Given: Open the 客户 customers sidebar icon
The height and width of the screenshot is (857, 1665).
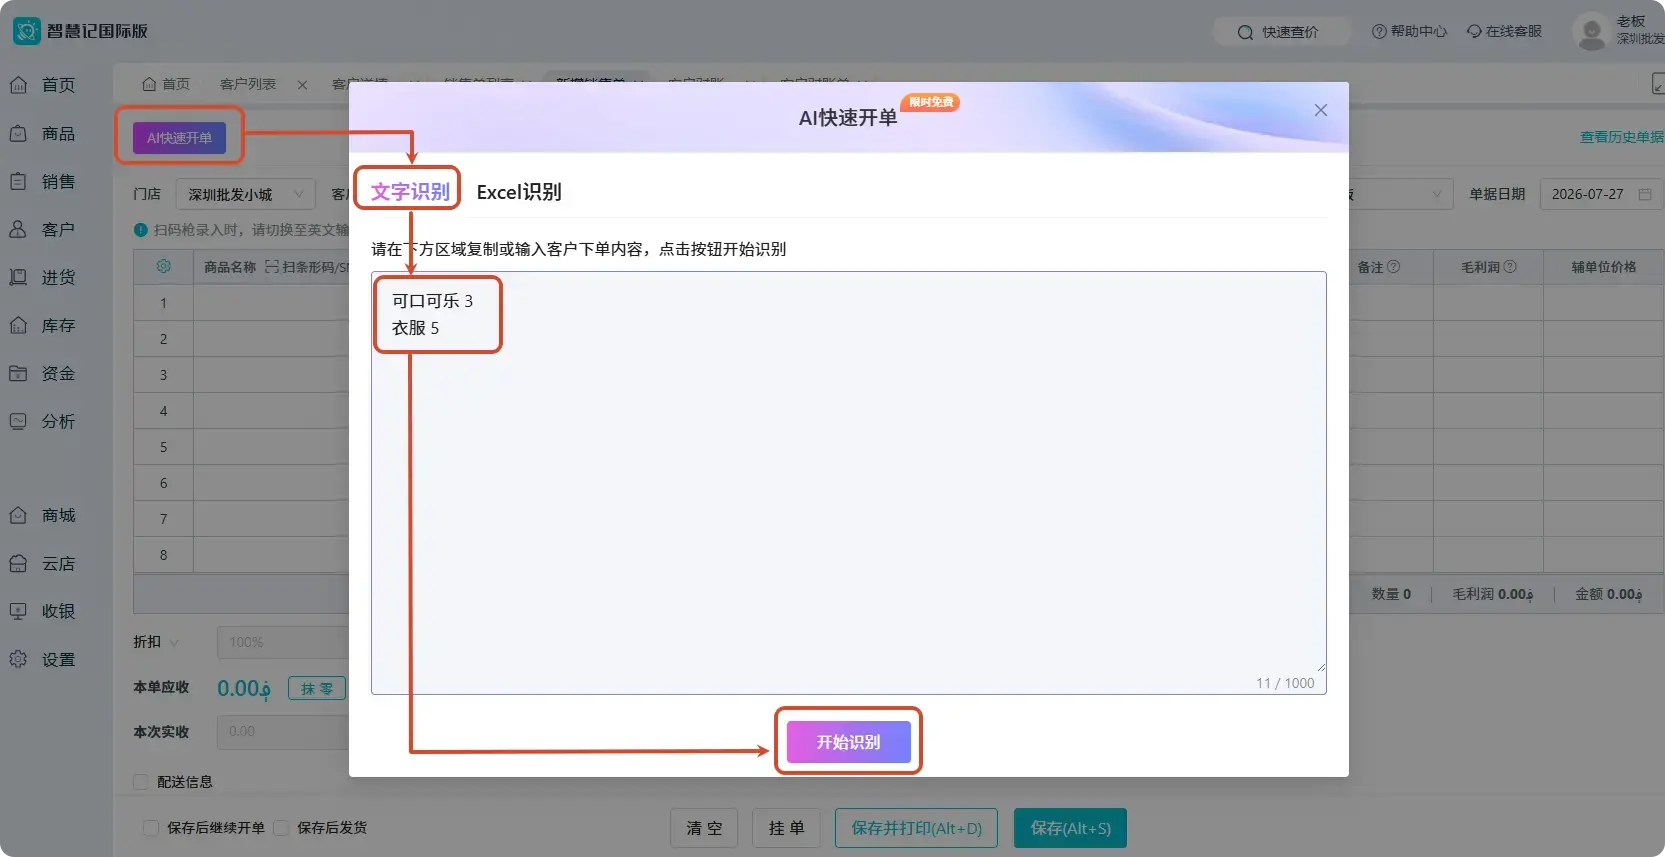Looking at the screenshot, I should click(x=18, y=229).
